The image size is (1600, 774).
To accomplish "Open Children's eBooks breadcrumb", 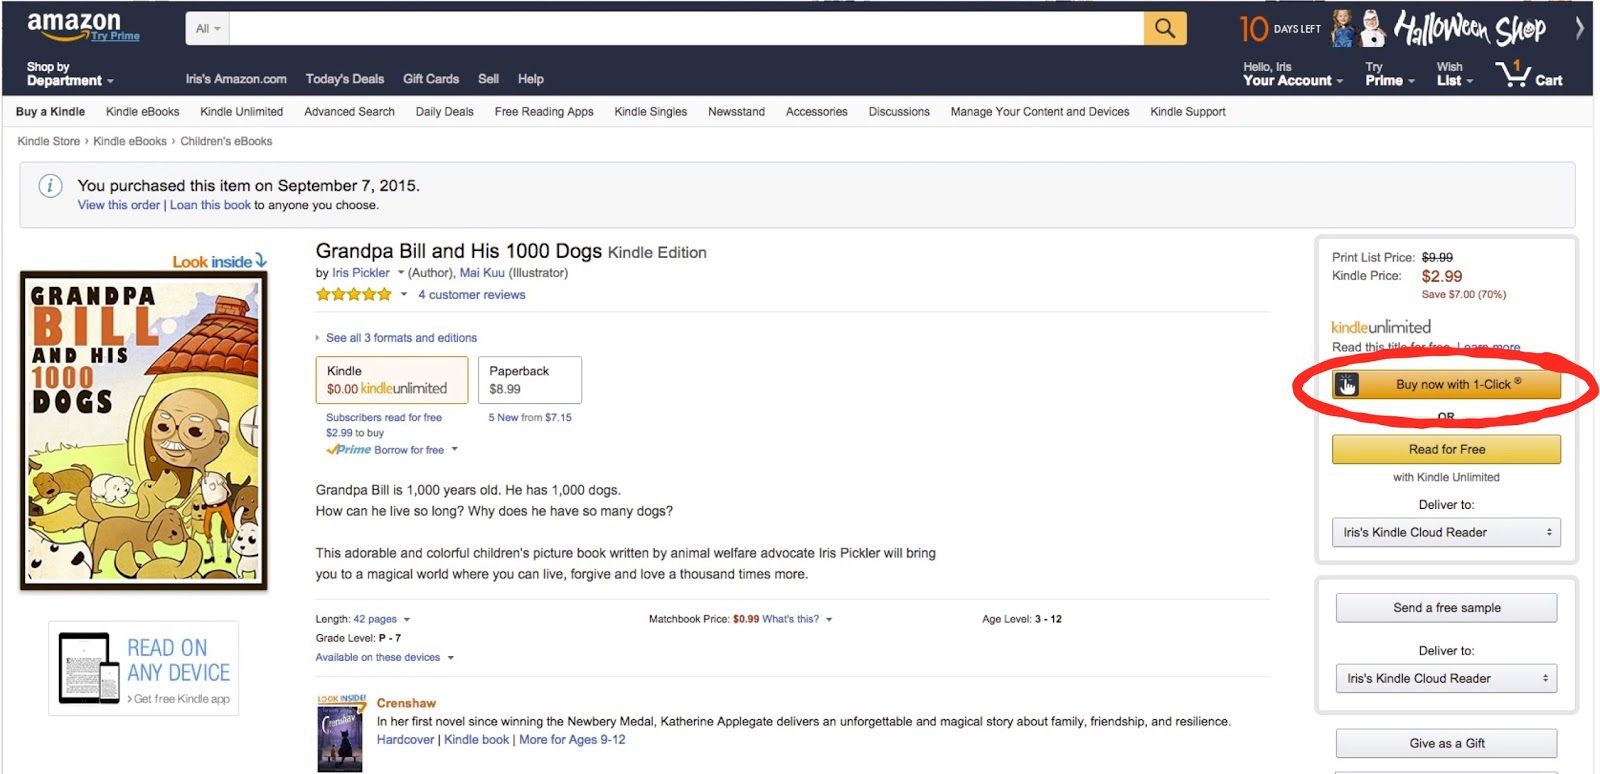I will tap(226, 141).
